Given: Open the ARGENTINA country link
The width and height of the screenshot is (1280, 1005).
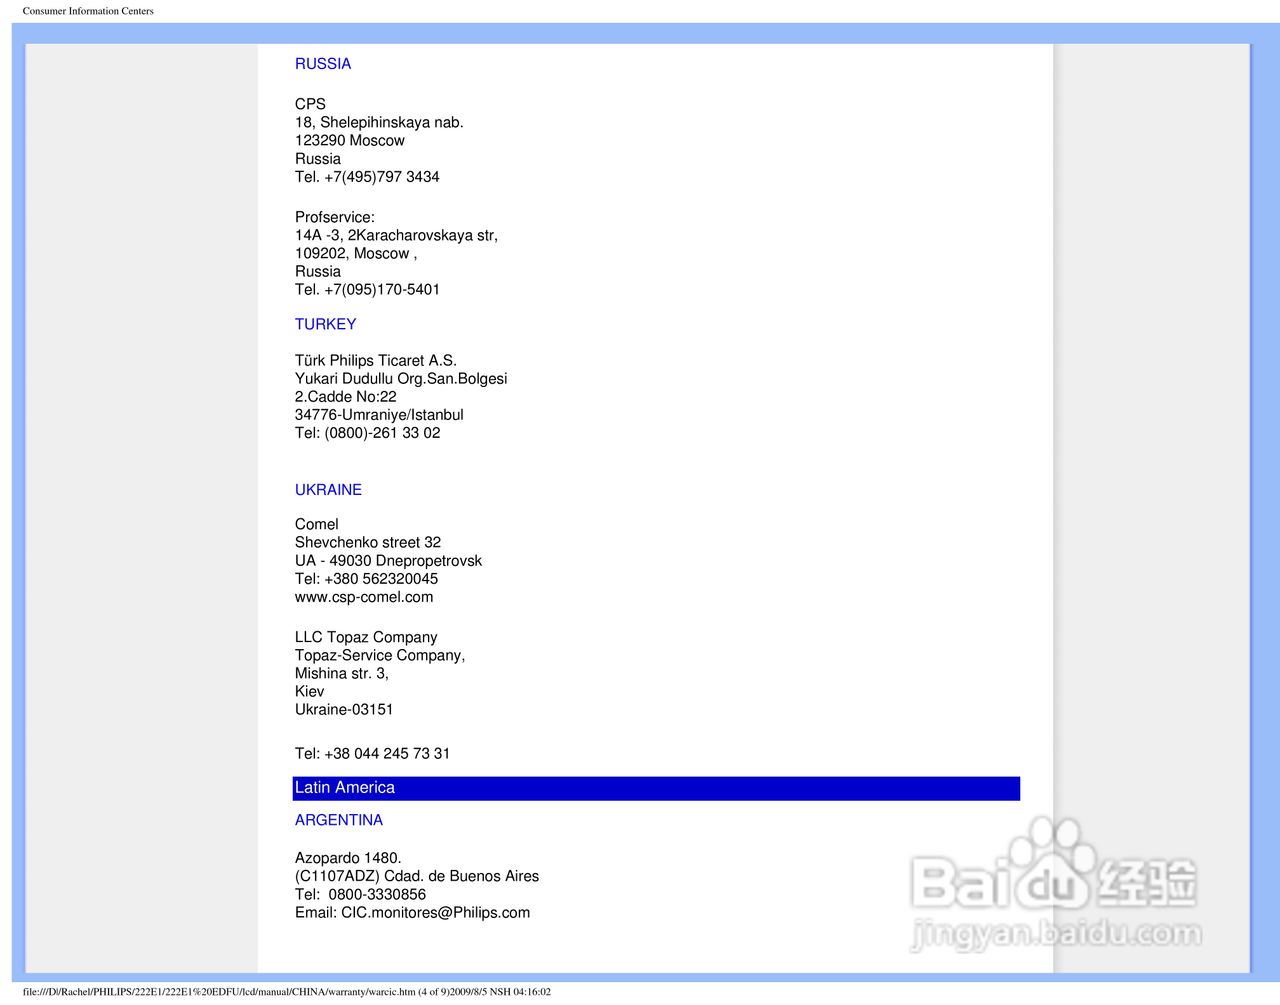Looking at the screenshot, I should point(338,820).
